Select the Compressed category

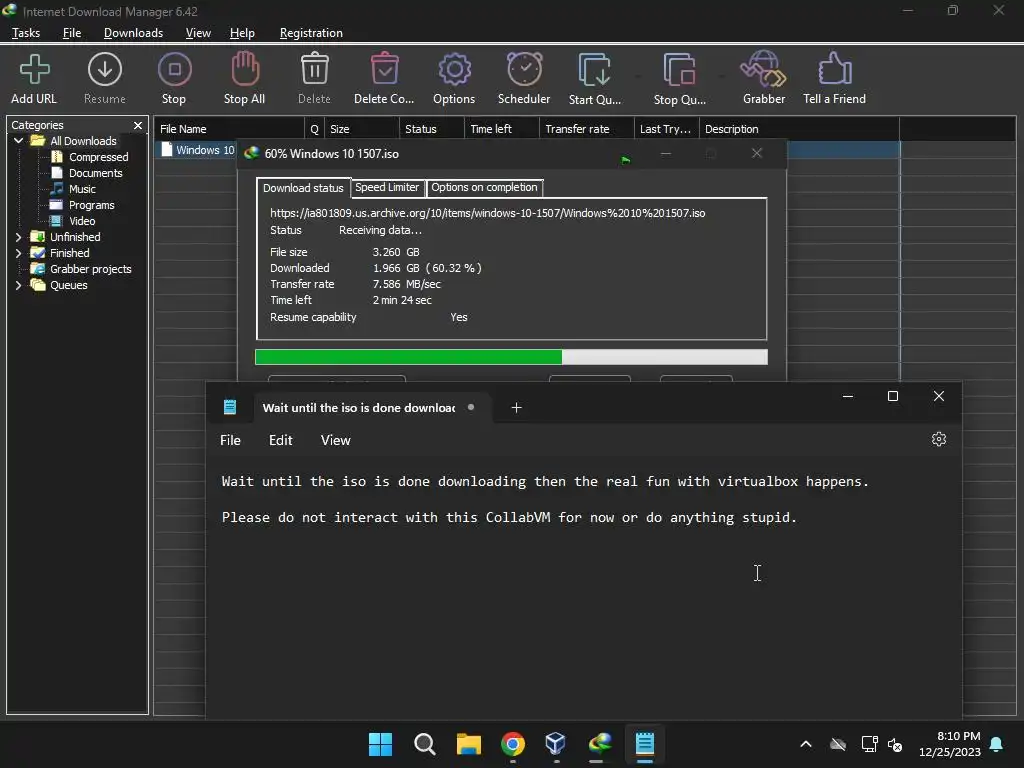point(99,157)
